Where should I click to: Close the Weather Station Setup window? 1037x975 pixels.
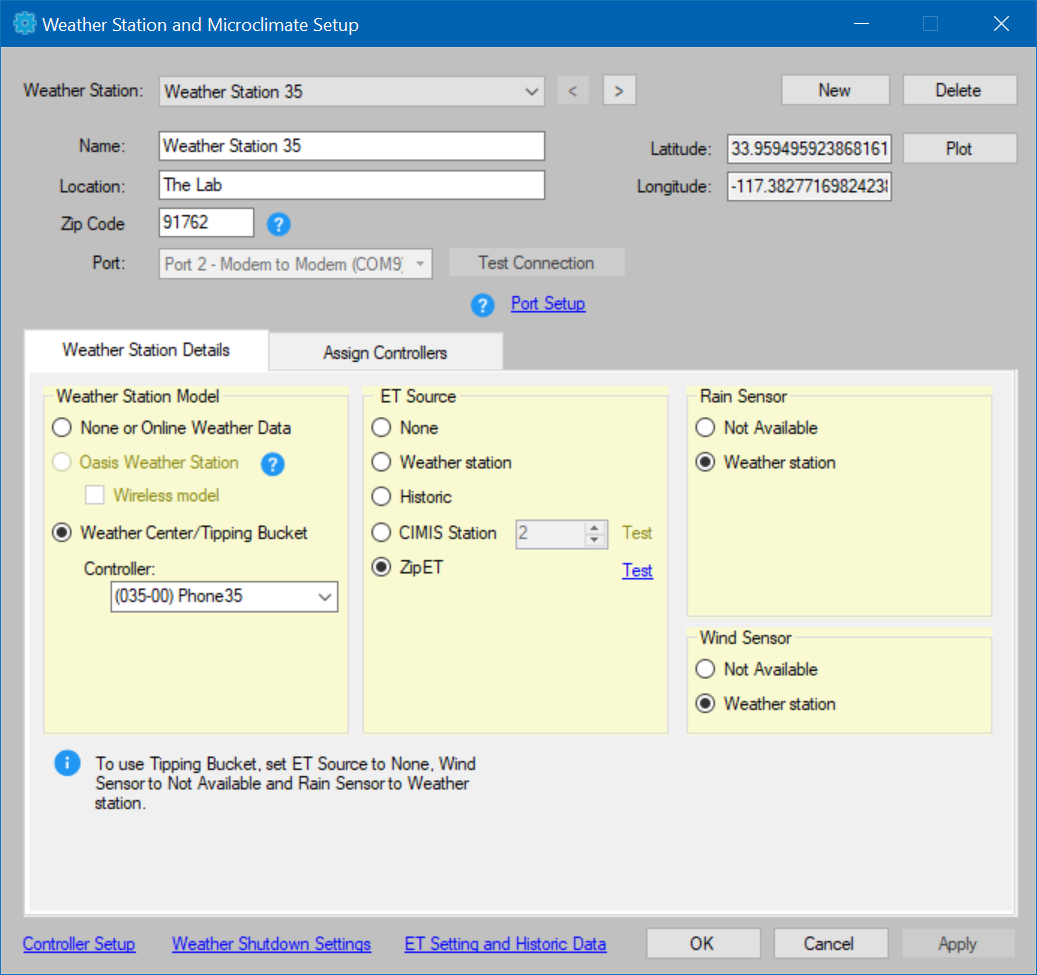tap(1001, 24)
